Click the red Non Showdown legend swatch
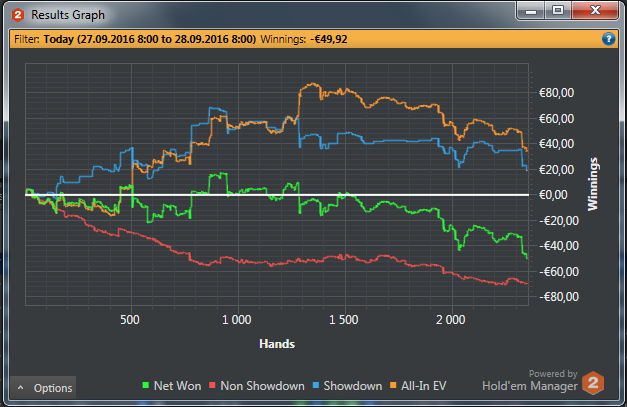627x407 pixels. tap(212, 385)
